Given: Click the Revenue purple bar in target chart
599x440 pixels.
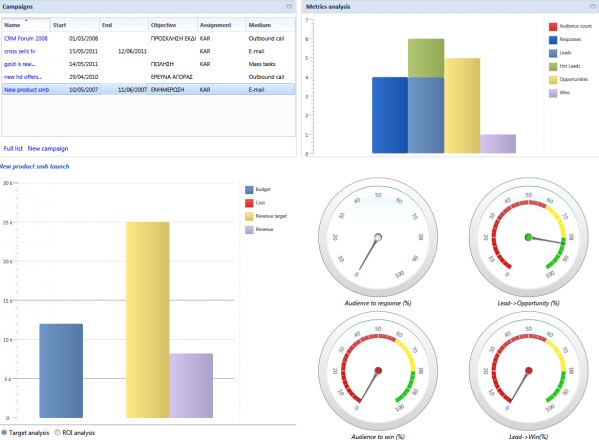Looking at the screenshot, I should coord(191,386).
